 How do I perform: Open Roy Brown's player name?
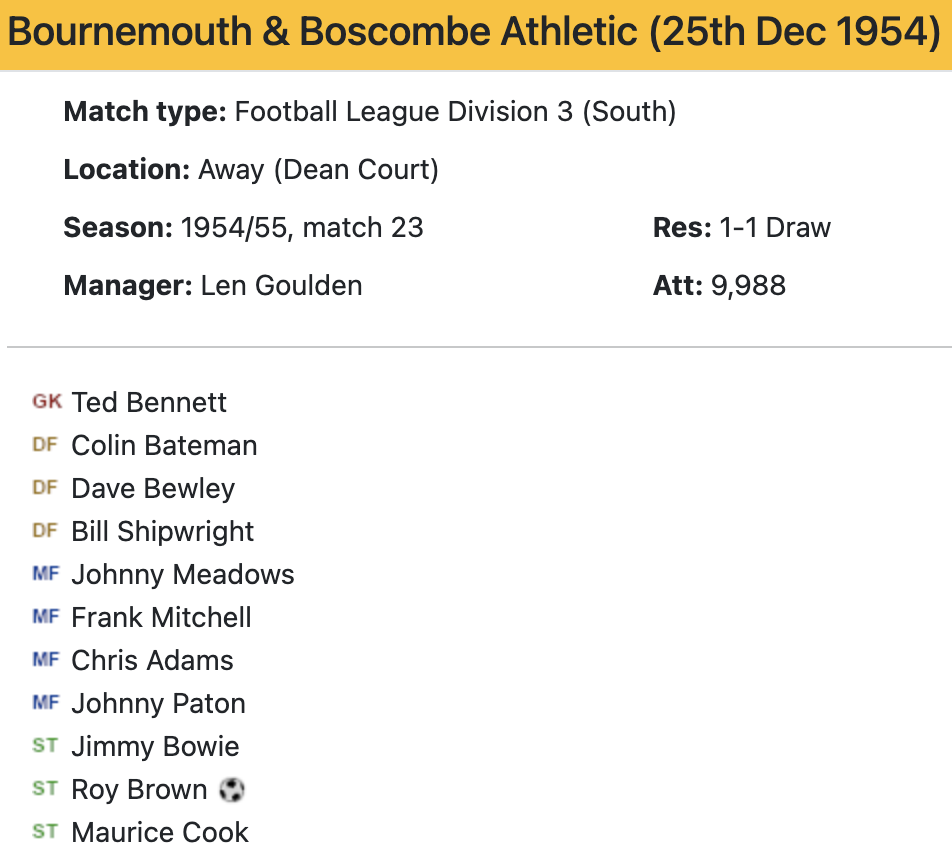(139, 789)
